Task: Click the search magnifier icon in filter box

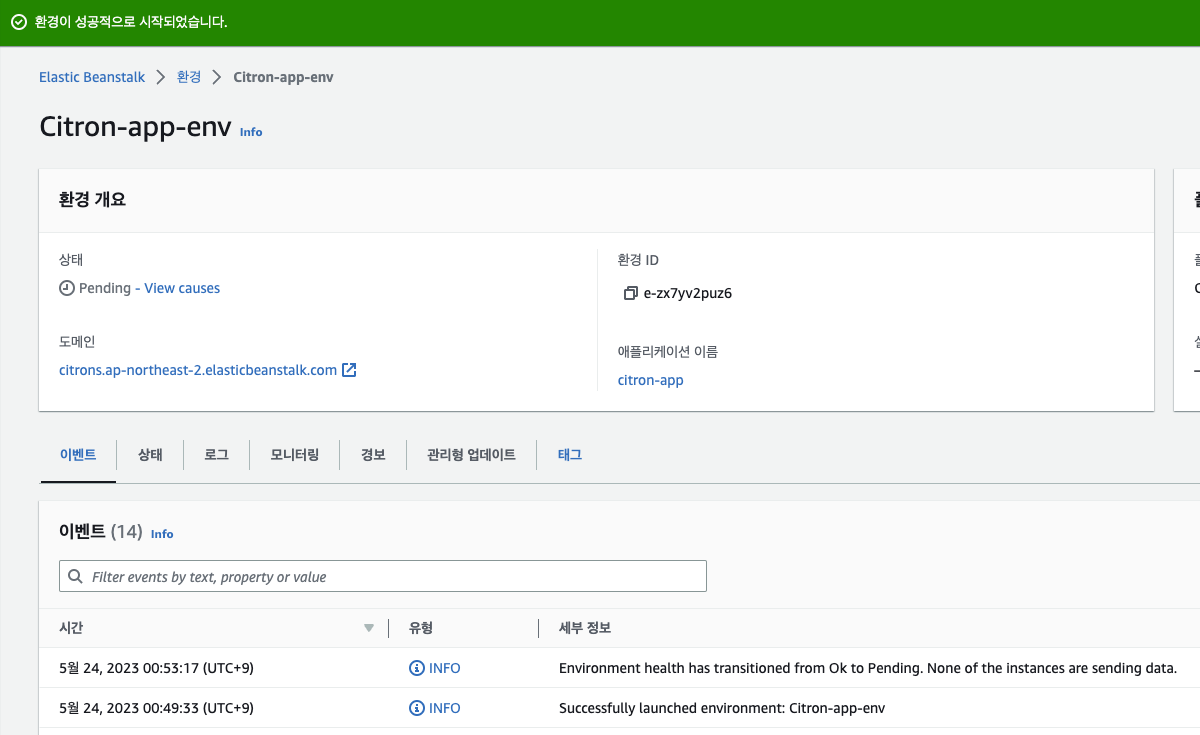Action: click(76, 577)
